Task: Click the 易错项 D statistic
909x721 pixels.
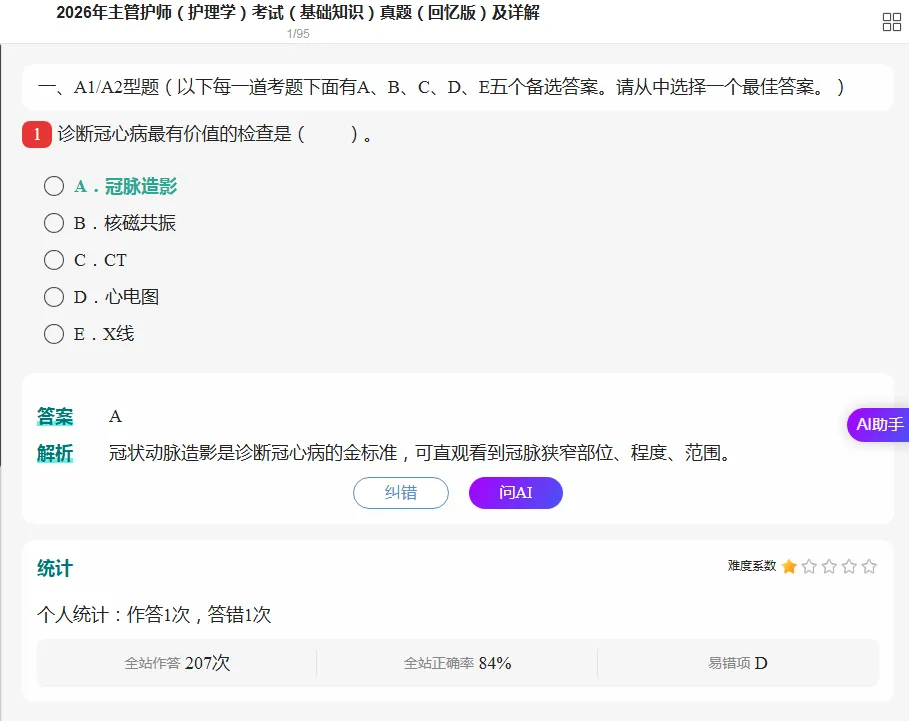Action: point(737,663)
